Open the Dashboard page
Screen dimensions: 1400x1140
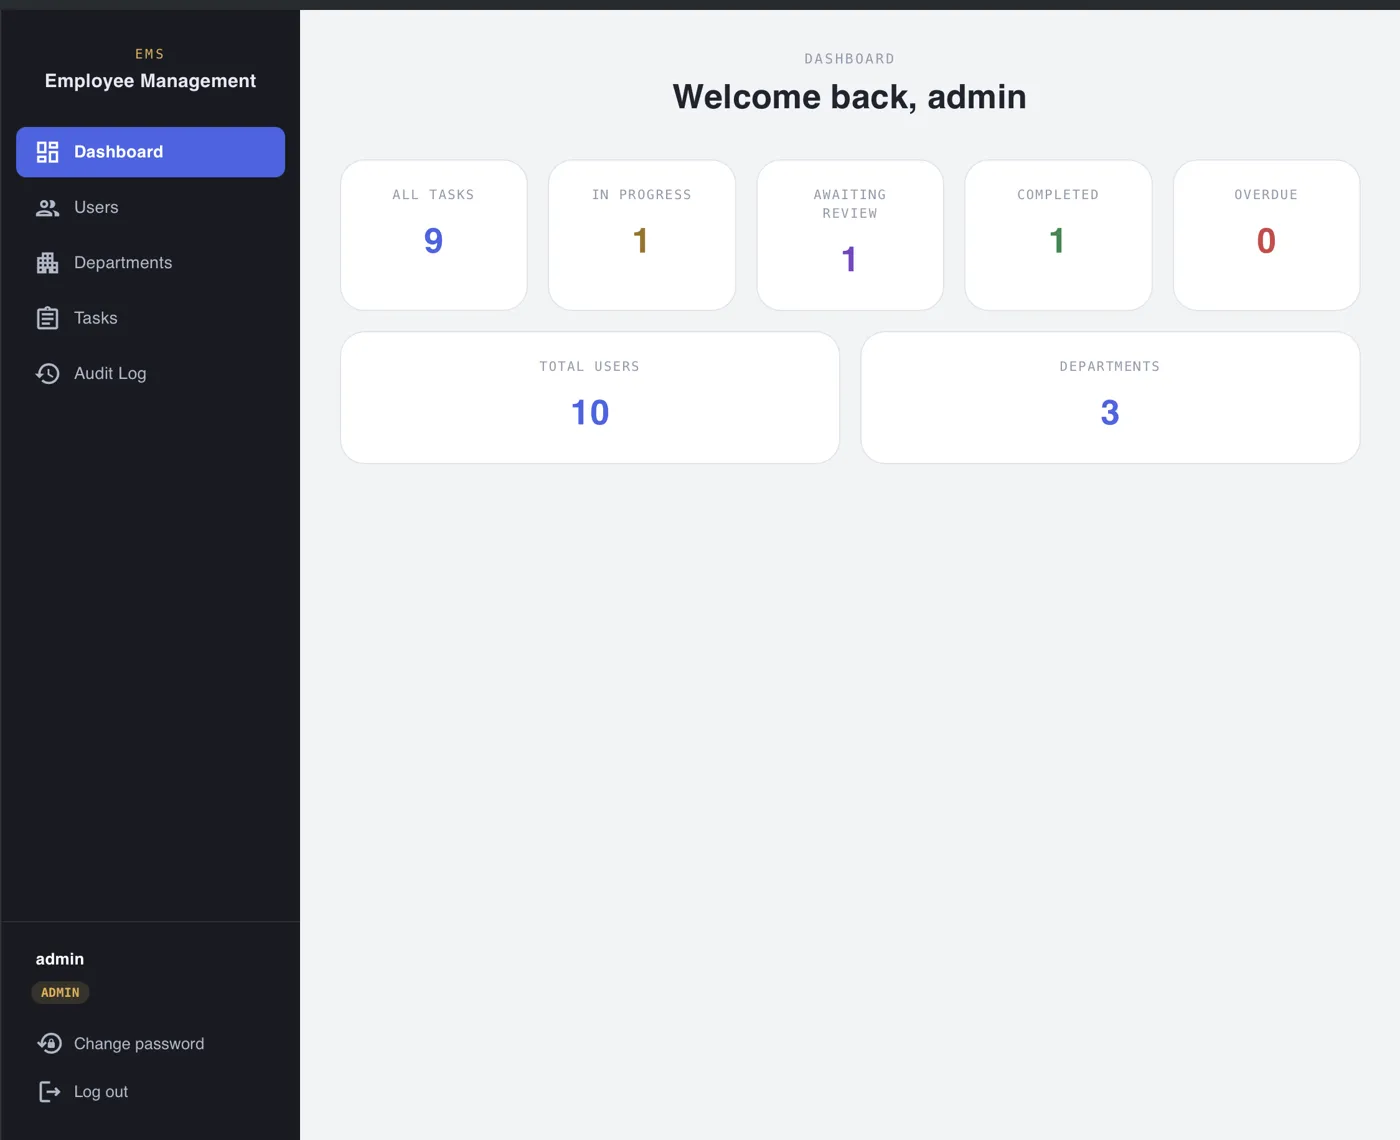(150, 152)
